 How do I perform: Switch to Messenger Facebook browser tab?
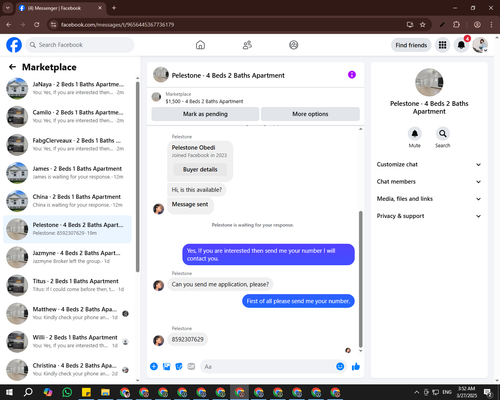coord(61,8)
